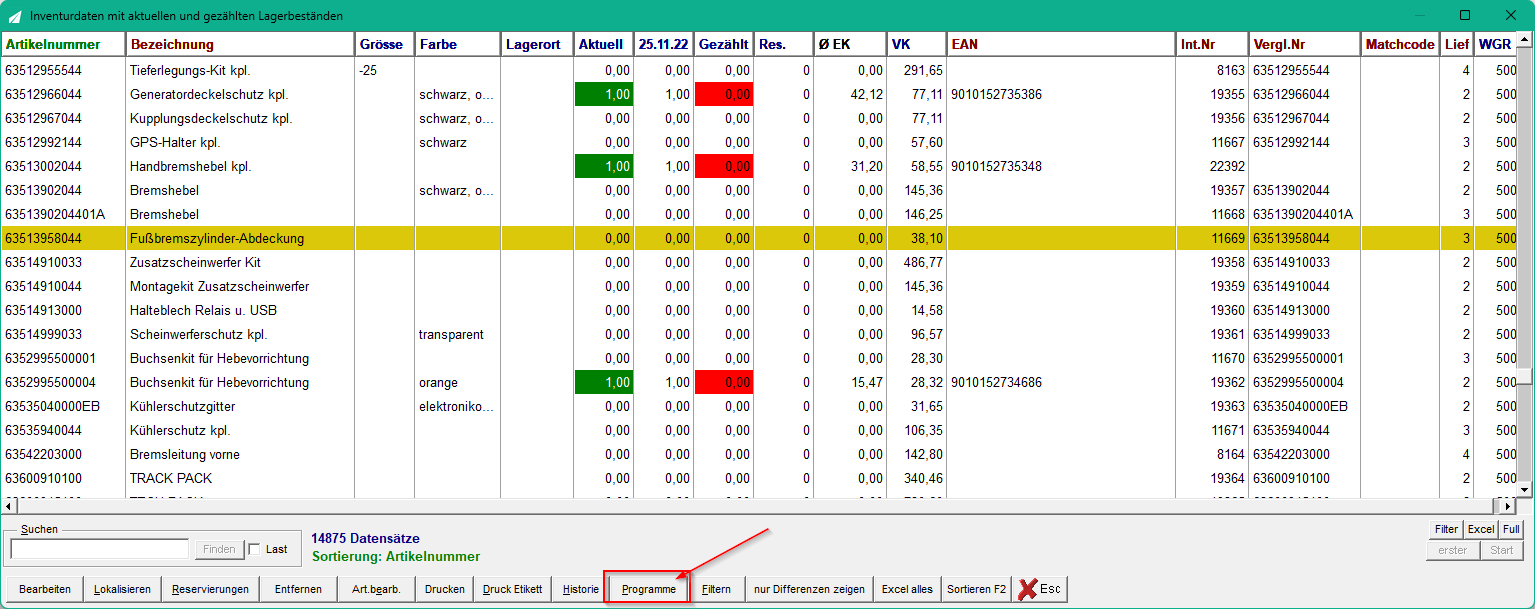Select row Kupplungsdeckelschutz kpl.
This screenshot has width=1535, height=609.
tap(758, 118)
